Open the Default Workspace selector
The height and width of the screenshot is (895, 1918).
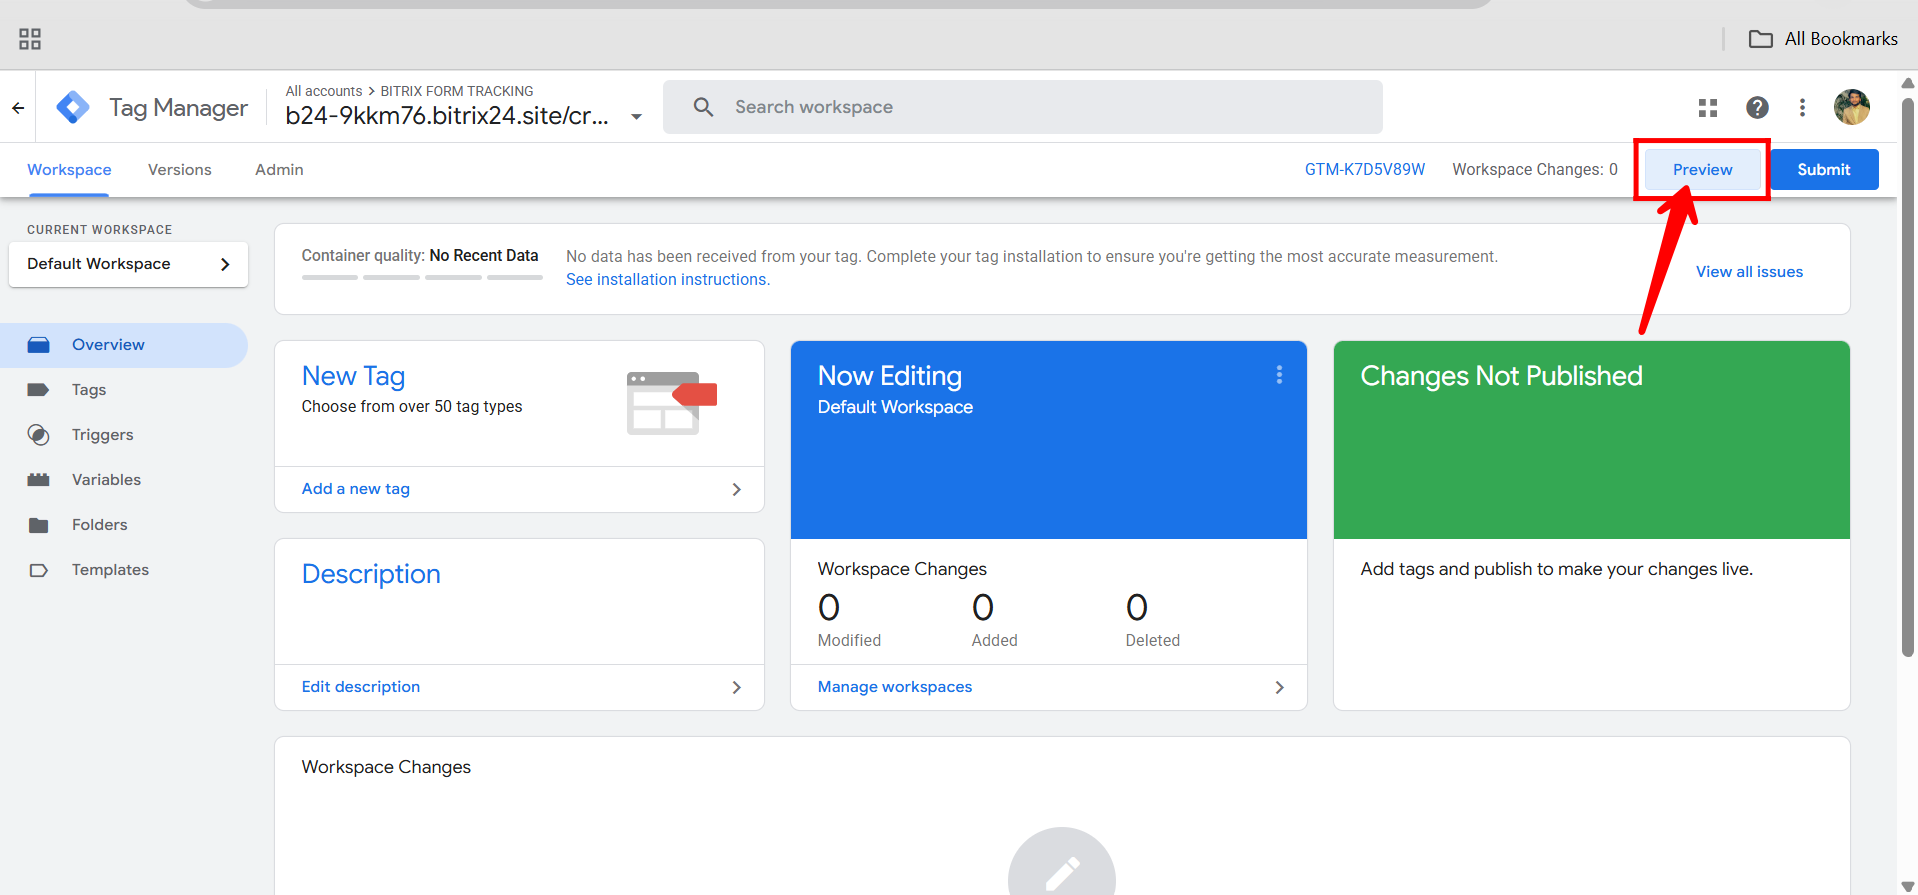point(128,264)
